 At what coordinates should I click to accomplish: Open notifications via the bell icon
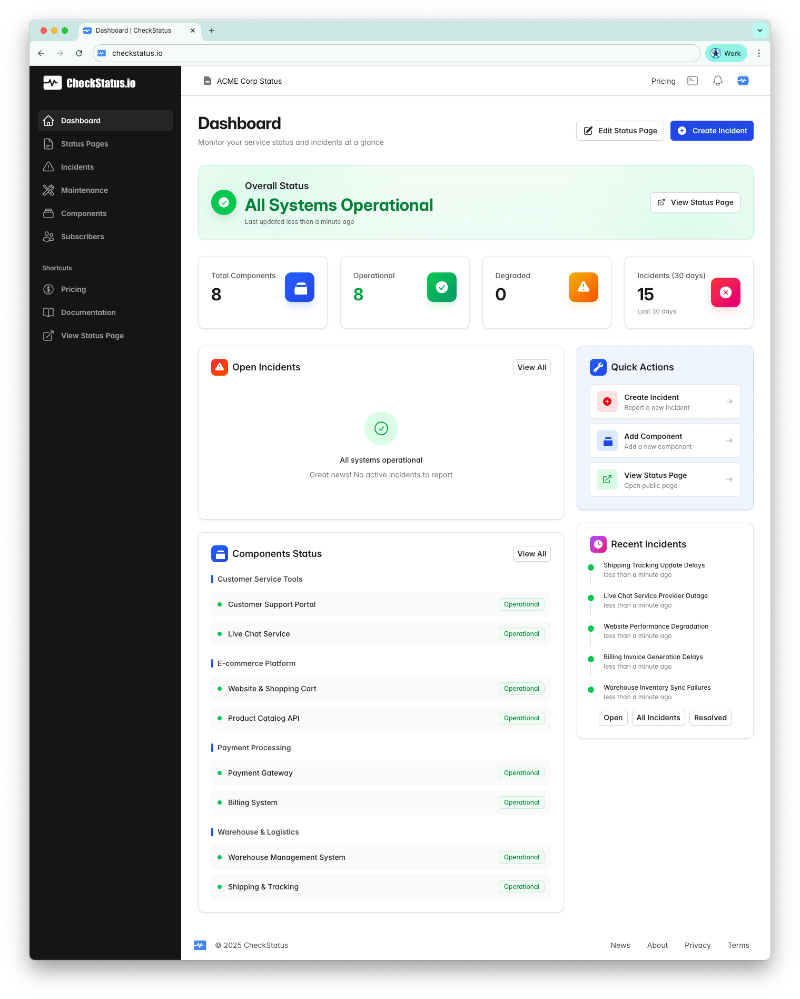[x=718, y=81]
